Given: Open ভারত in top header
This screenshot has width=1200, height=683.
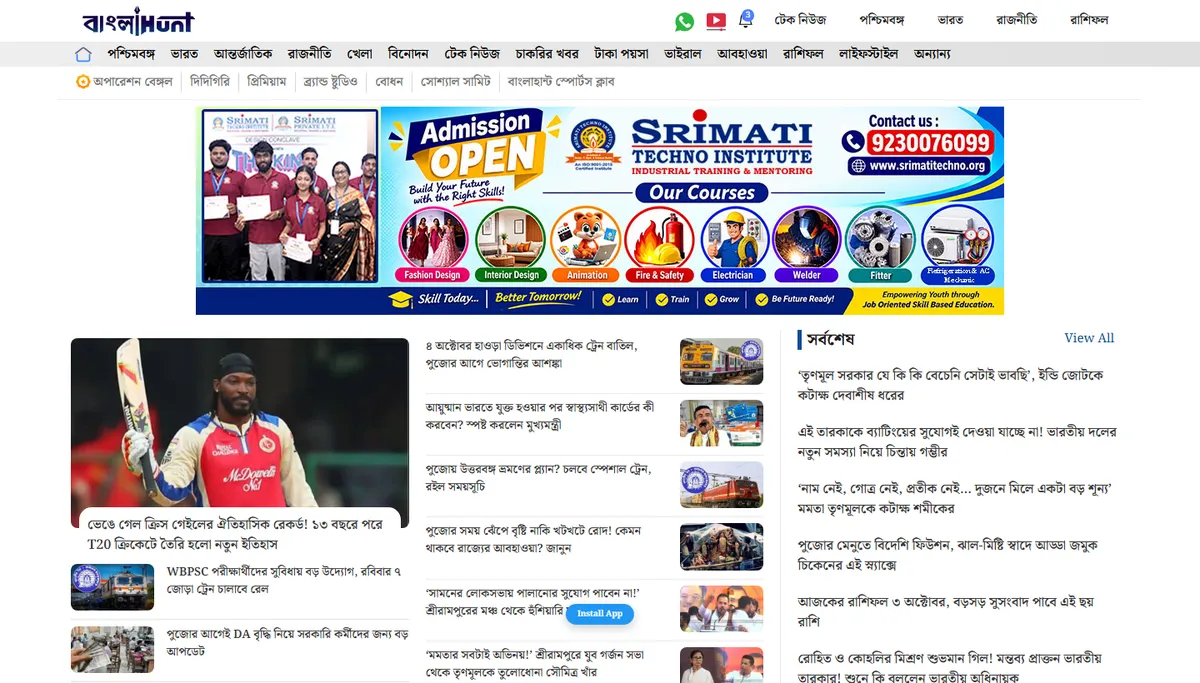Looking at the screenshot, I should point(950,20).
